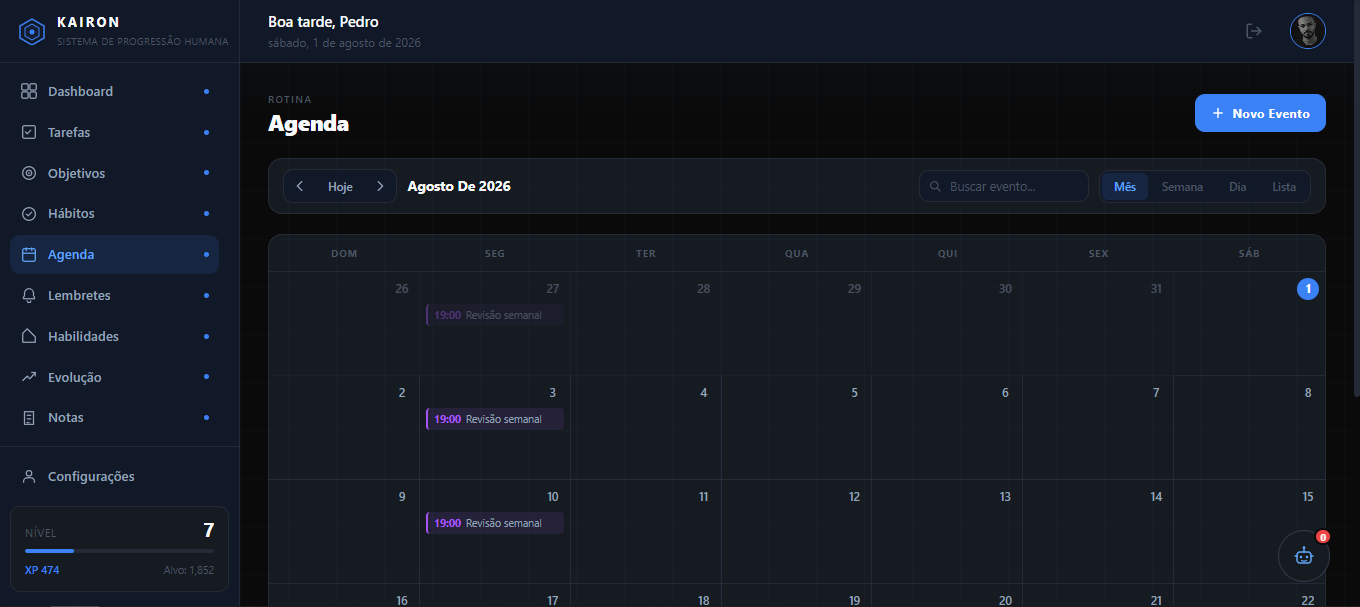1360x607 pixels.
Task: Click the XP level progress bar
Action: tap(119, 551)
